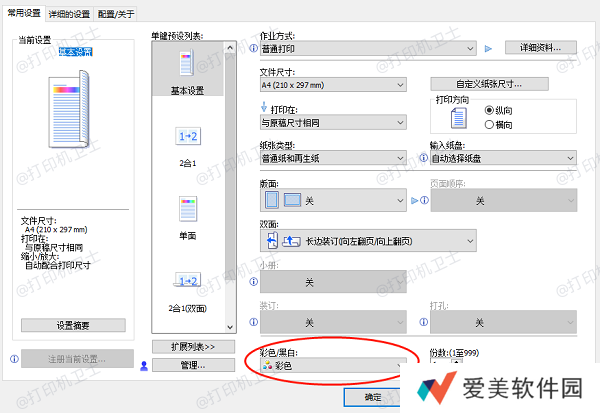The width and height of the screenshot is (600, 413).
Task: Click landscape page icon in 版面 dropdown
Action: 292,200
